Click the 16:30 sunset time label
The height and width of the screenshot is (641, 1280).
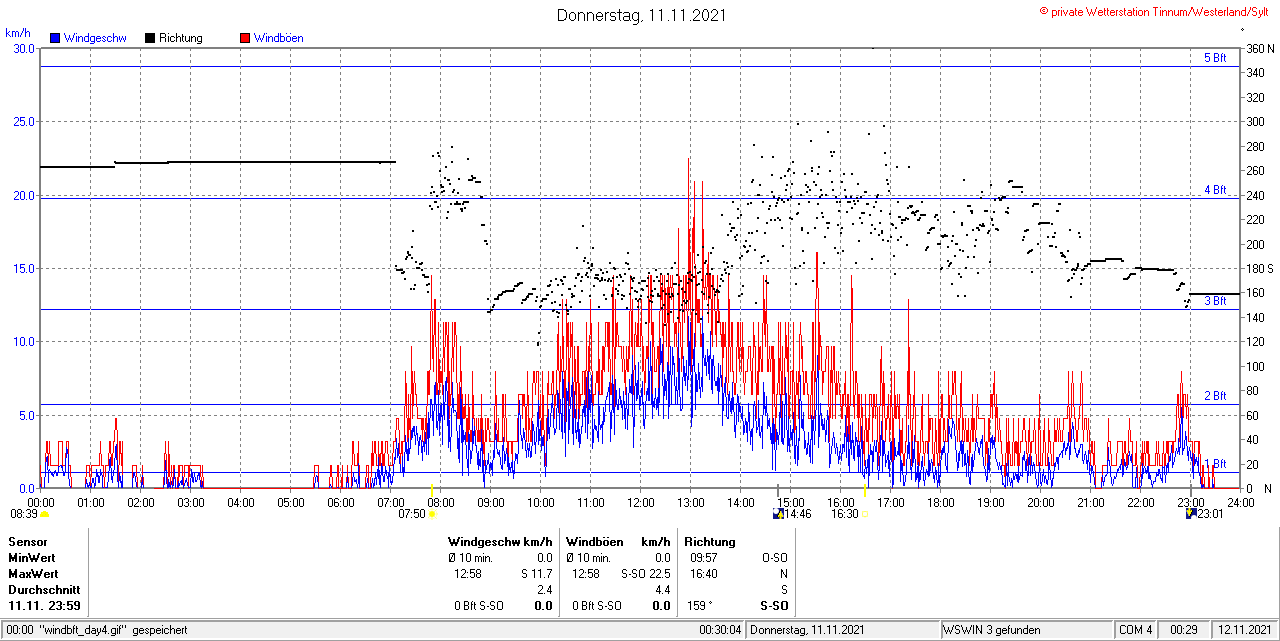pos(844,514)
